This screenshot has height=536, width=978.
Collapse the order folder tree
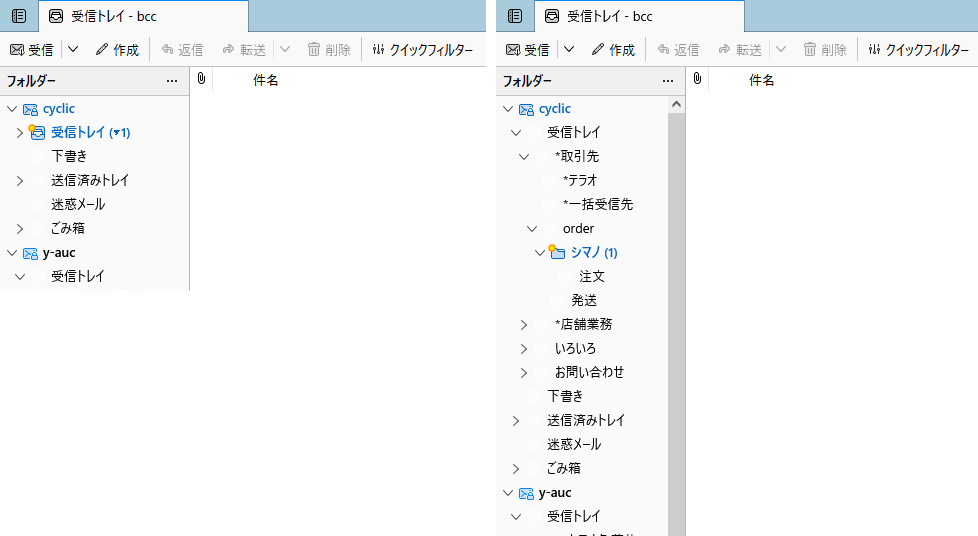[531, 228]
